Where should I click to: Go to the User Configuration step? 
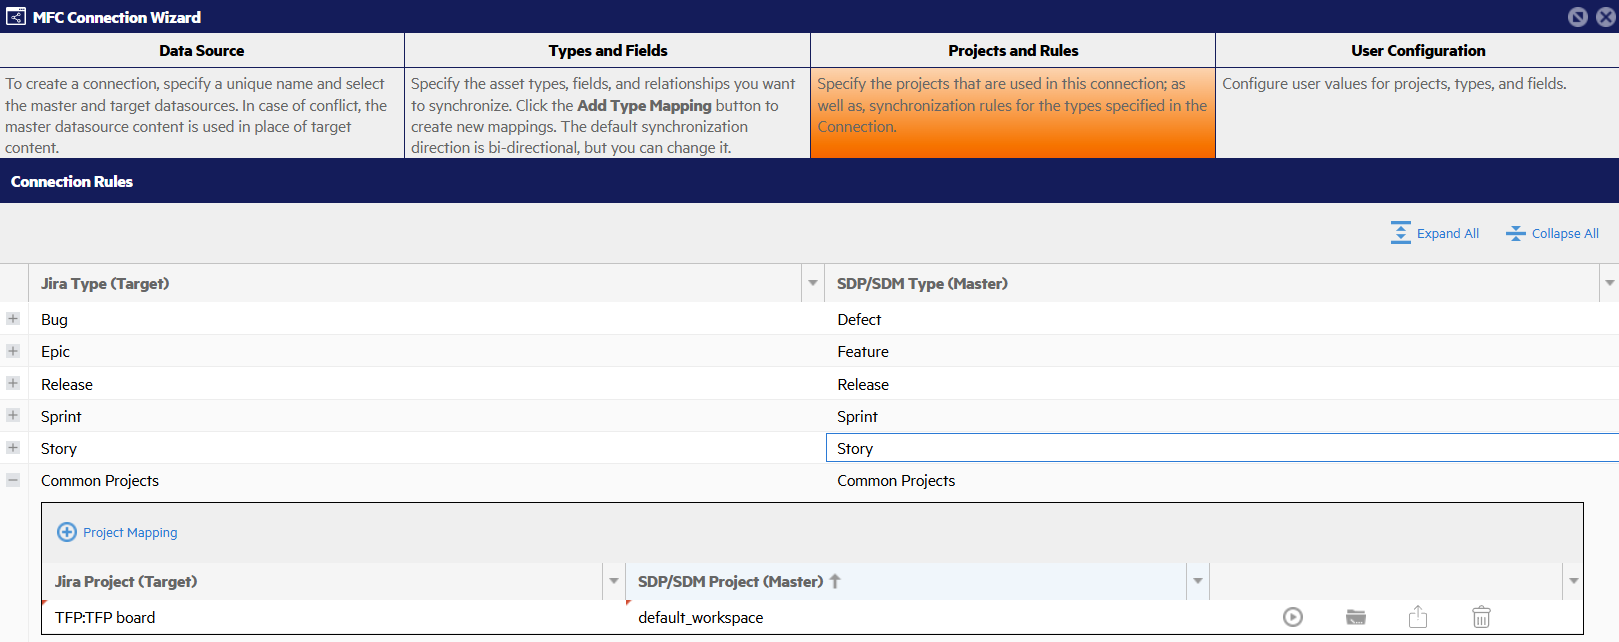click(1417, 51)
